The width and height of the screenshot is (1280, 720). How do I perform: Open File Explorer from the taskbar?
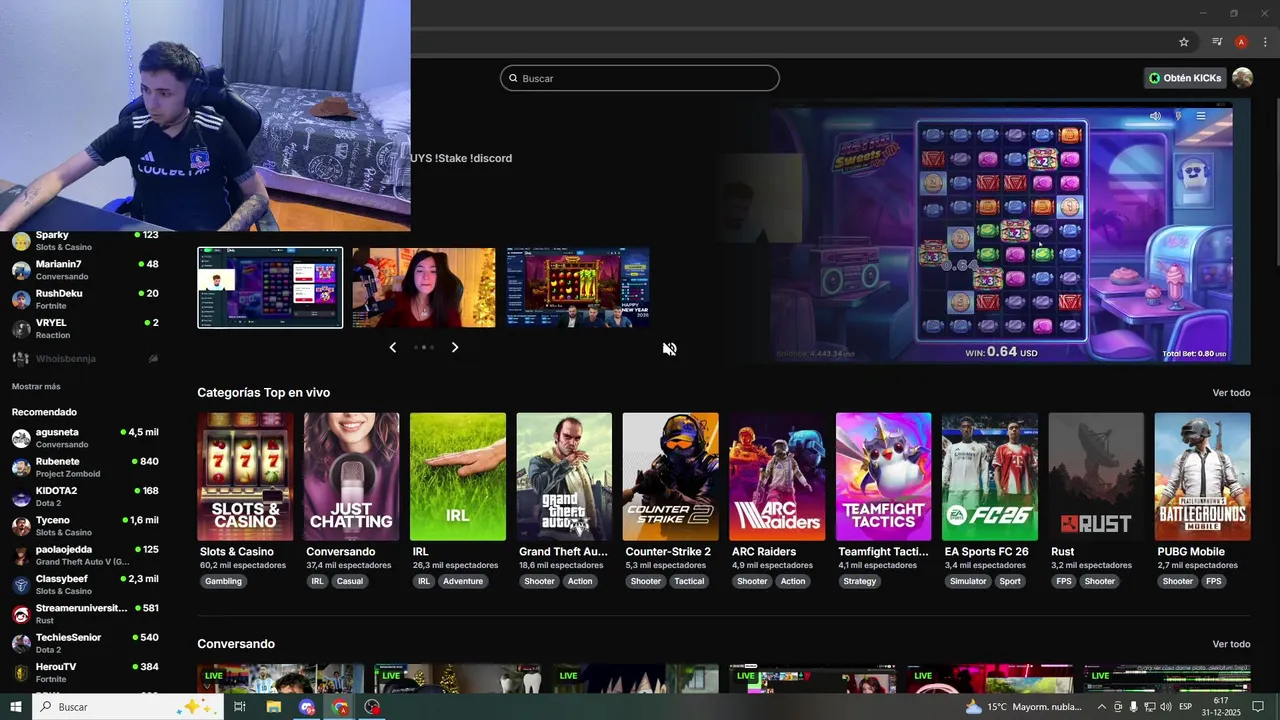tap(273, 707)
